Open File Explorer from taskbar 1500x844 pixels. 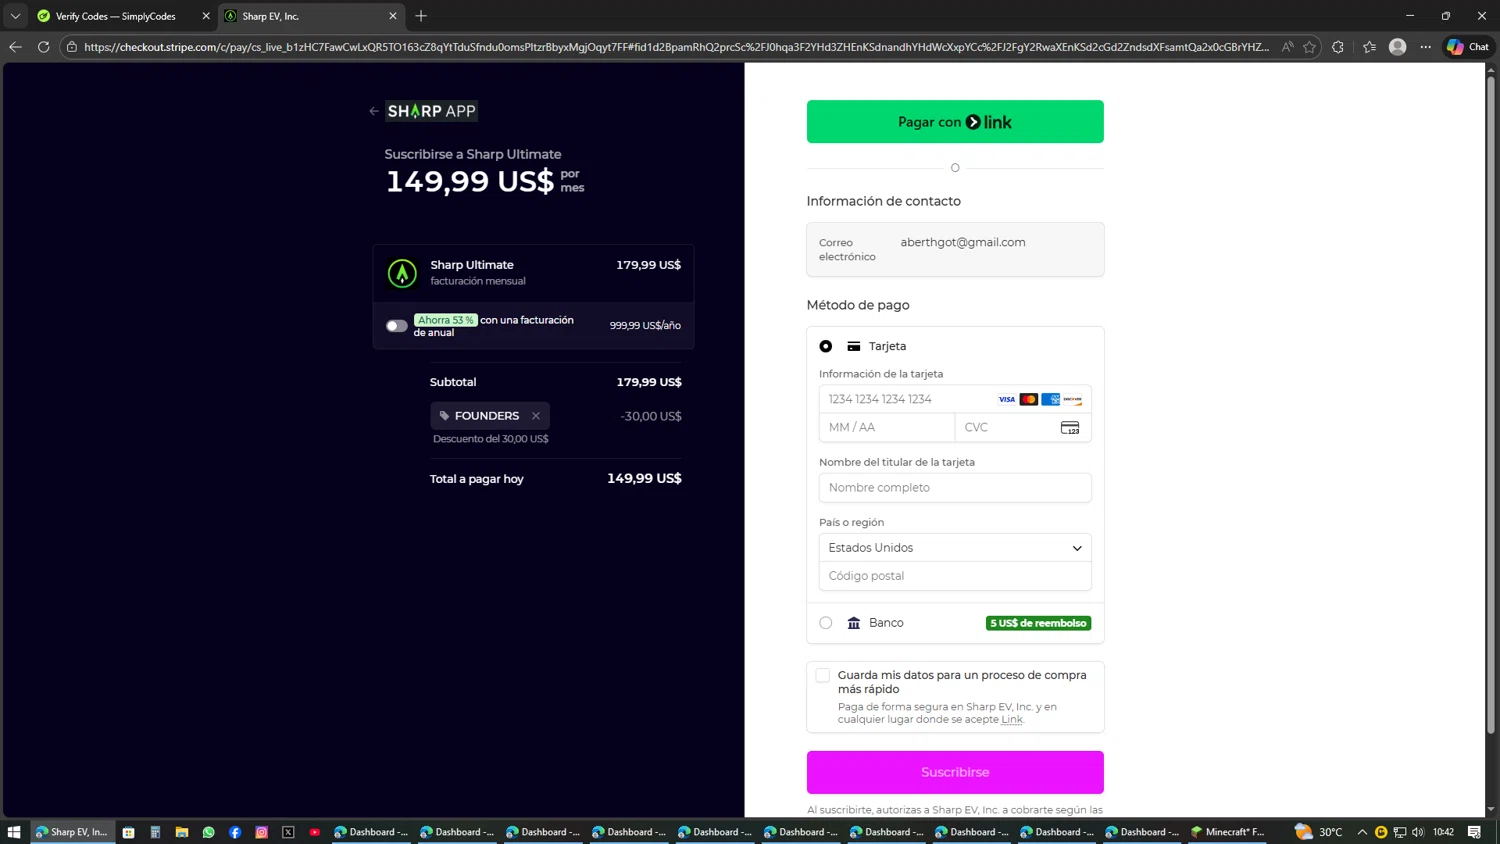pos(182,832)
